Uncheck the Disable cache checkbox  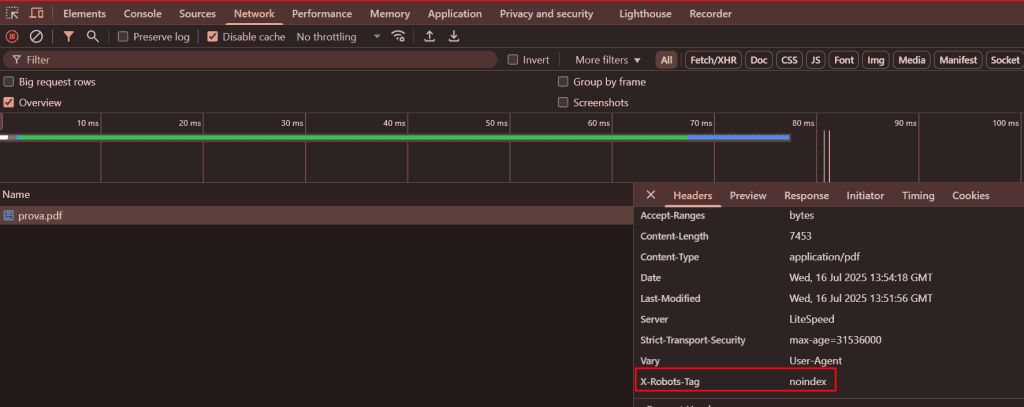click(x=213, y=37)
